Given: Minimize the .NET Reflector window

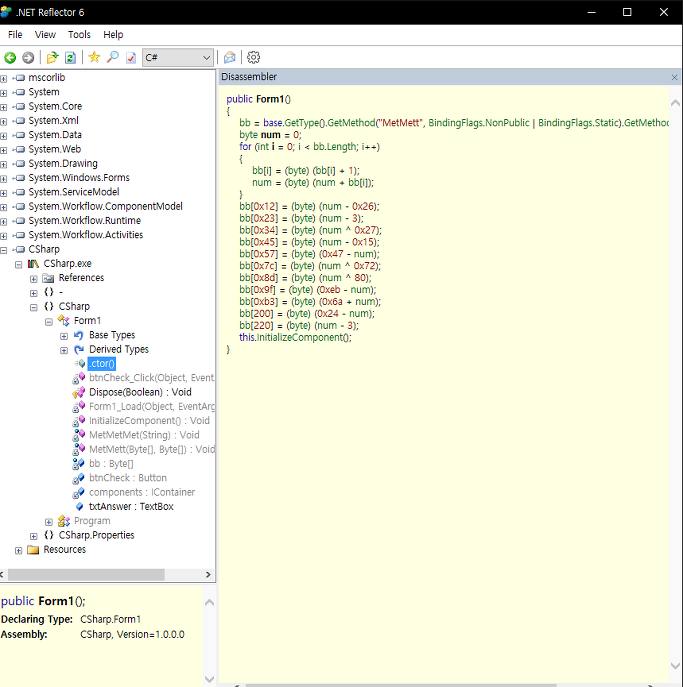Looking at the screenshot, I should [591, 12].
